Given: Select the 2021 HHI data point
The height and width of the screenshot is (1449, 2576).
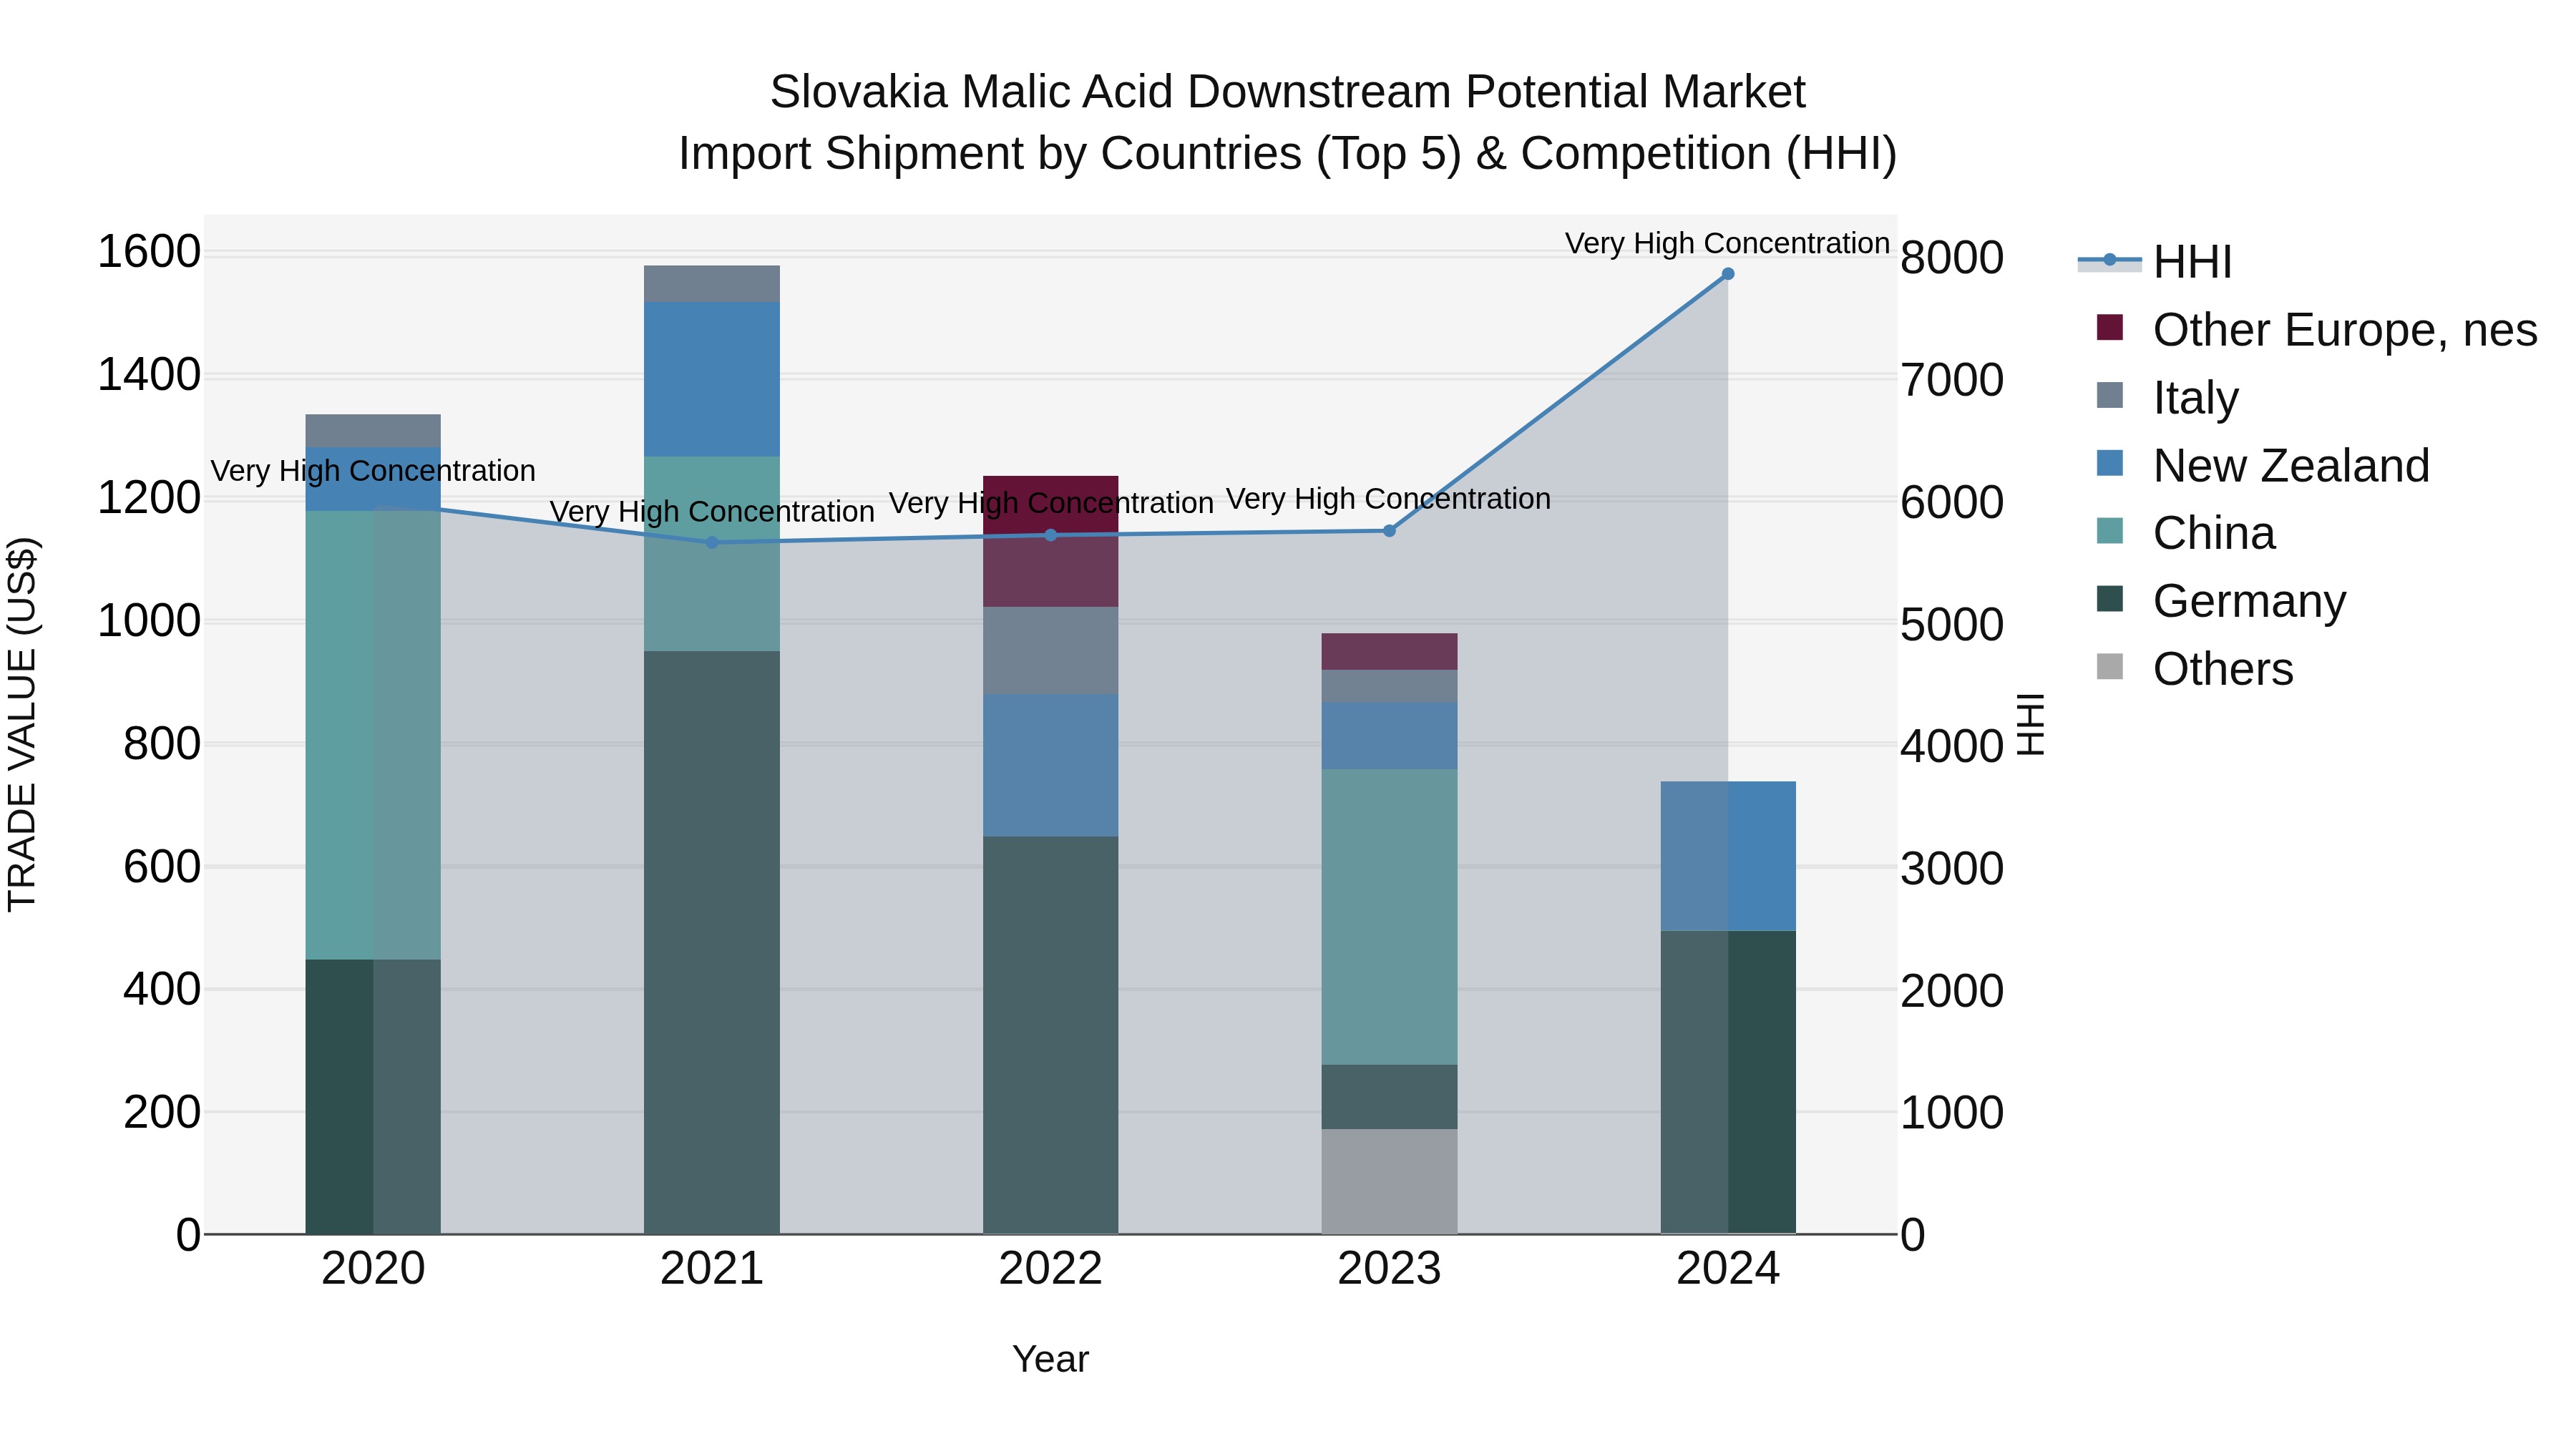Looking at the screenshot, I should coord(712,543).
